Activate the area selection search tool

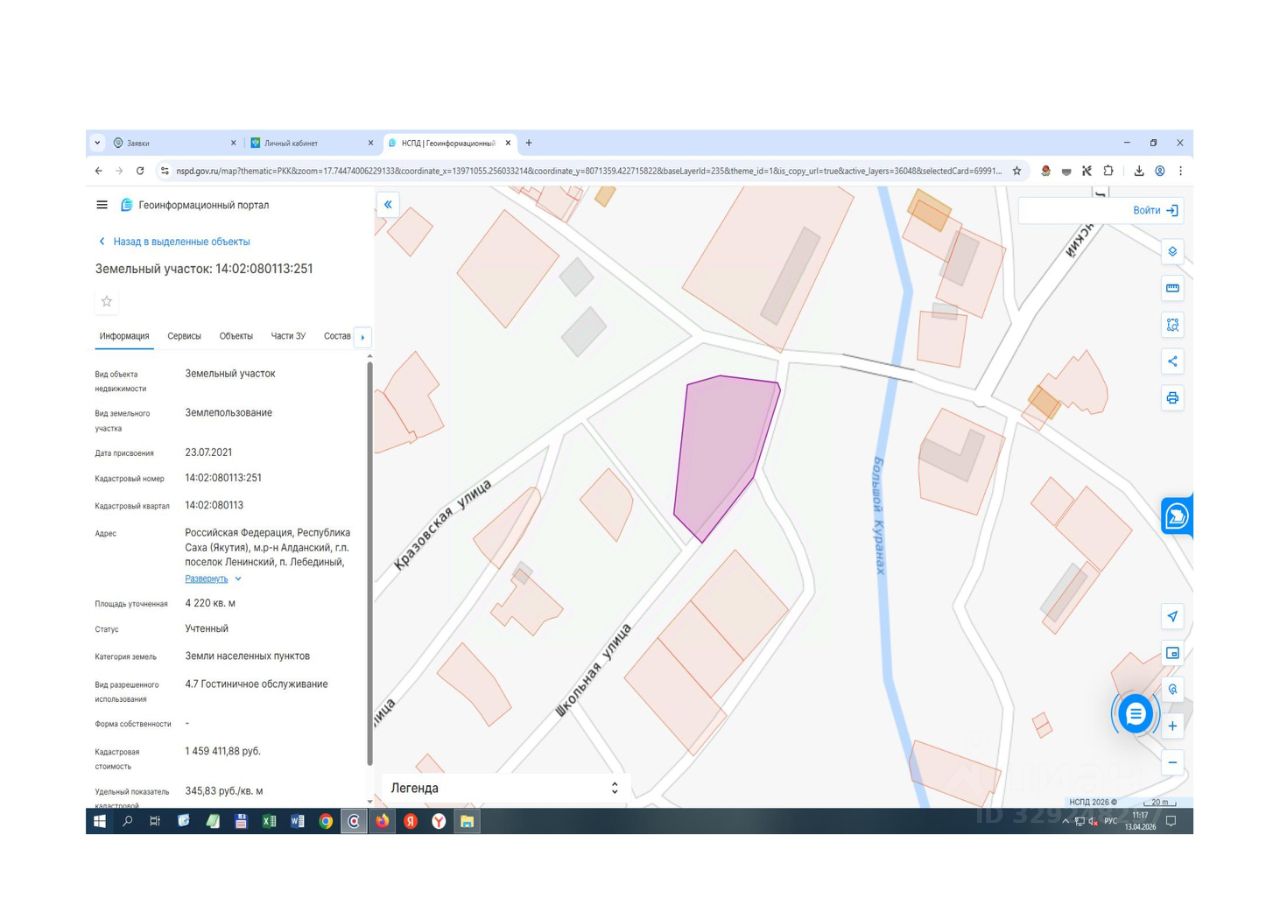(1172, 325)
